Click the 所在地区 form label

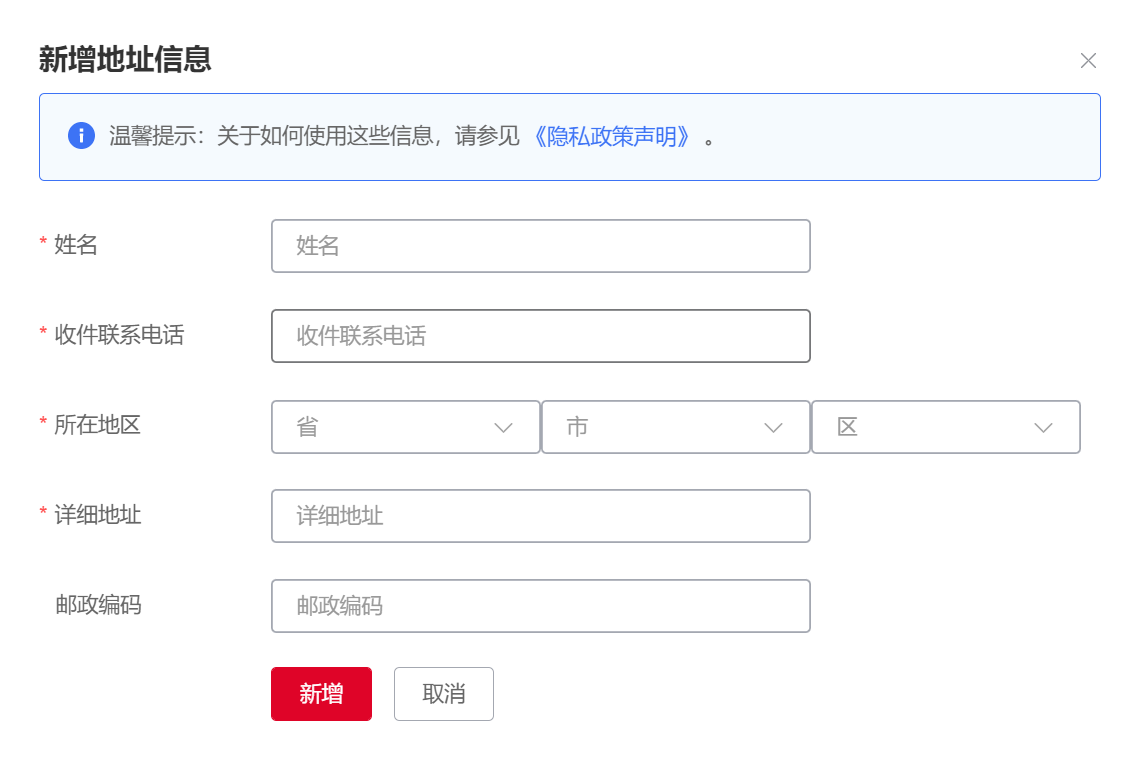click(x=97, y=425)
